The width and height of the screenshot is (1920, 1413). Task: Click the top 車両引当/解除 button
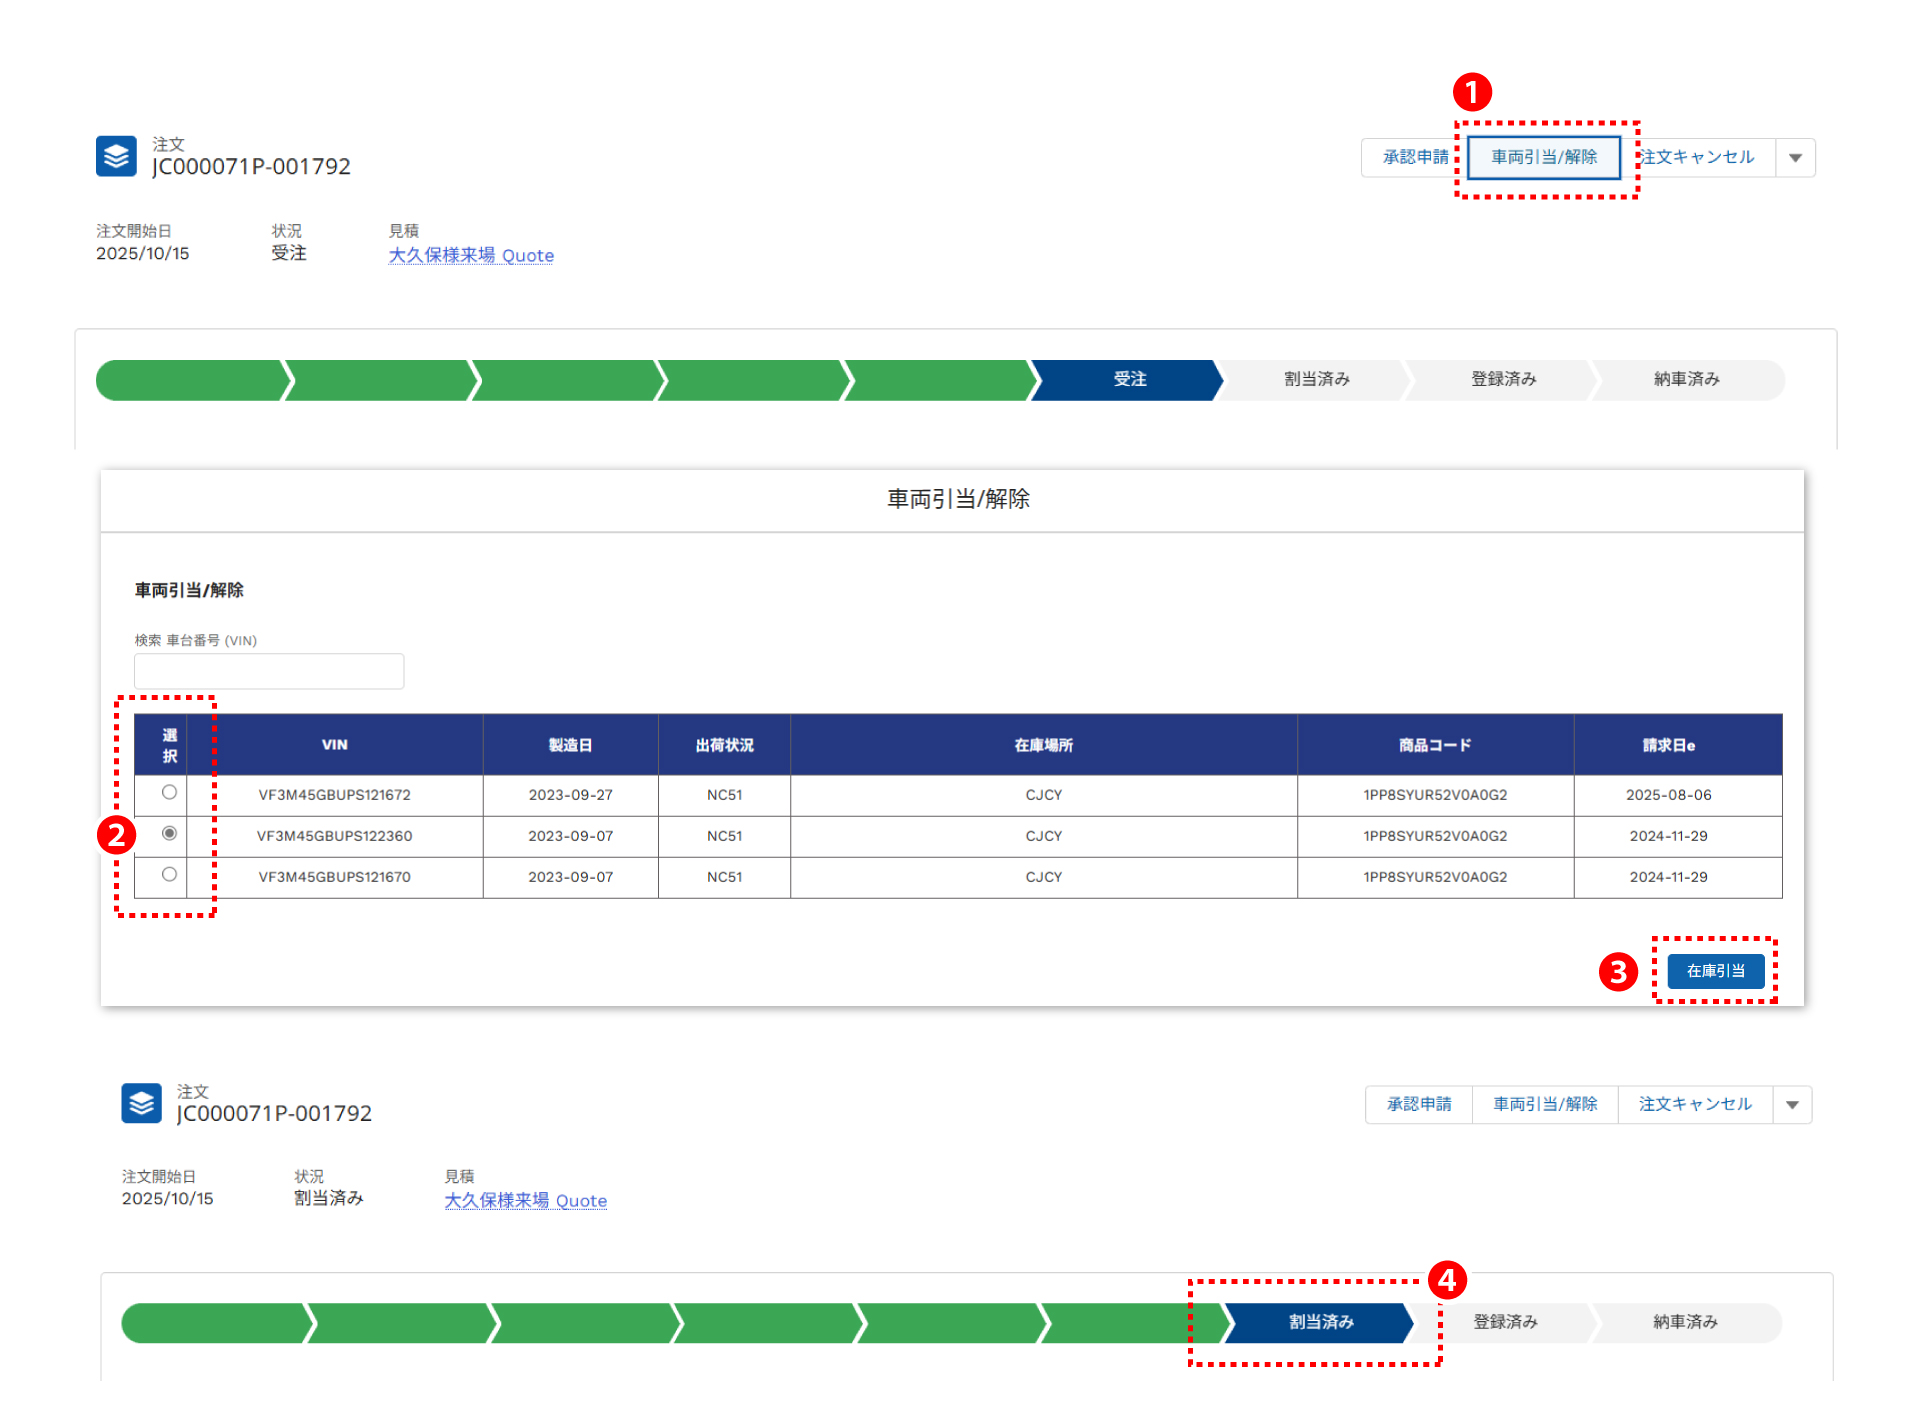coord(1543,157)
